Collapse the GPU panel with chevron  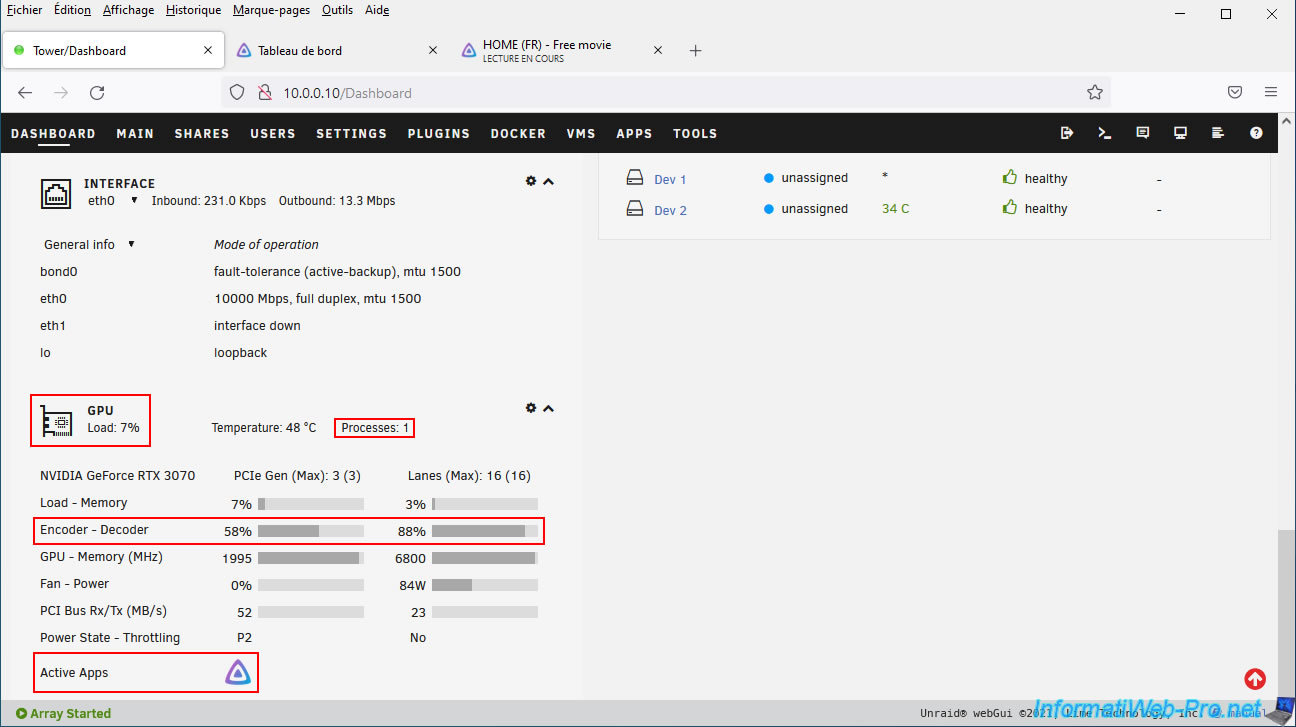(x=548, y=408)
